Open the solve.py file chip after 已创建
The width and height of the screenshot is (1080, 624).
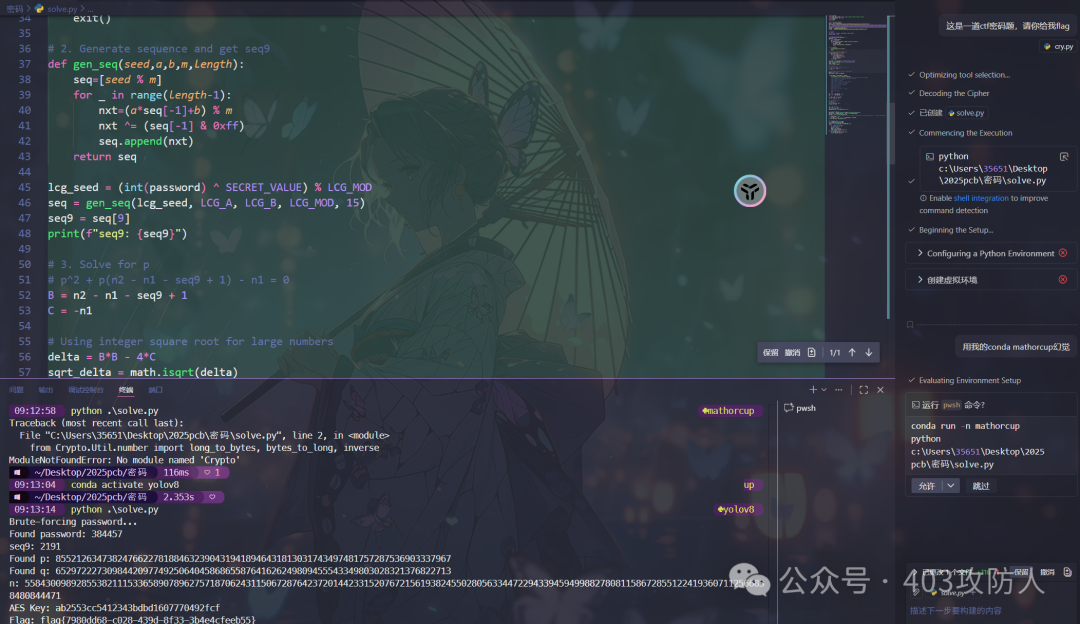pyautogui.click(x=966, y=113)
